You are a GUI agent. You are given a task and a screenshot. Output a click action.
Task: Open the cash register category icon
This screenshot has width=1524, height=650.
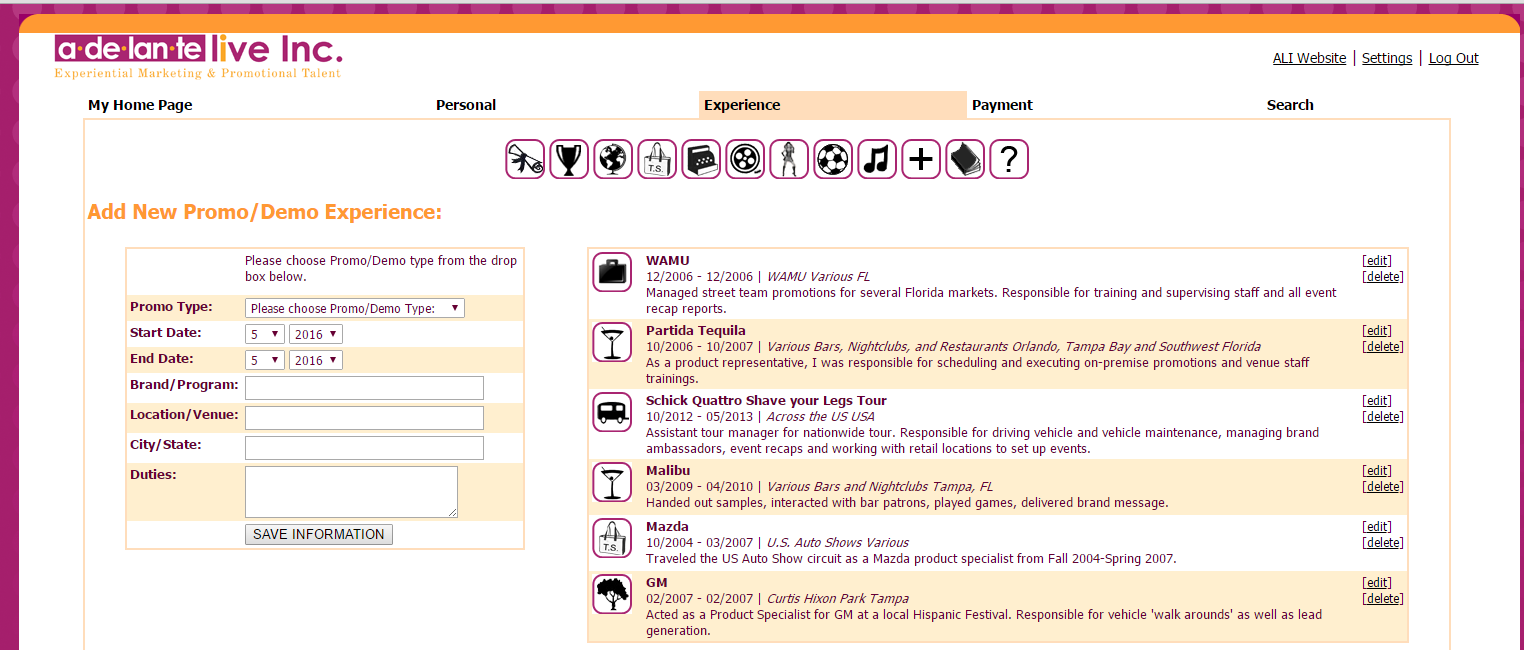(x=701, y=160)
